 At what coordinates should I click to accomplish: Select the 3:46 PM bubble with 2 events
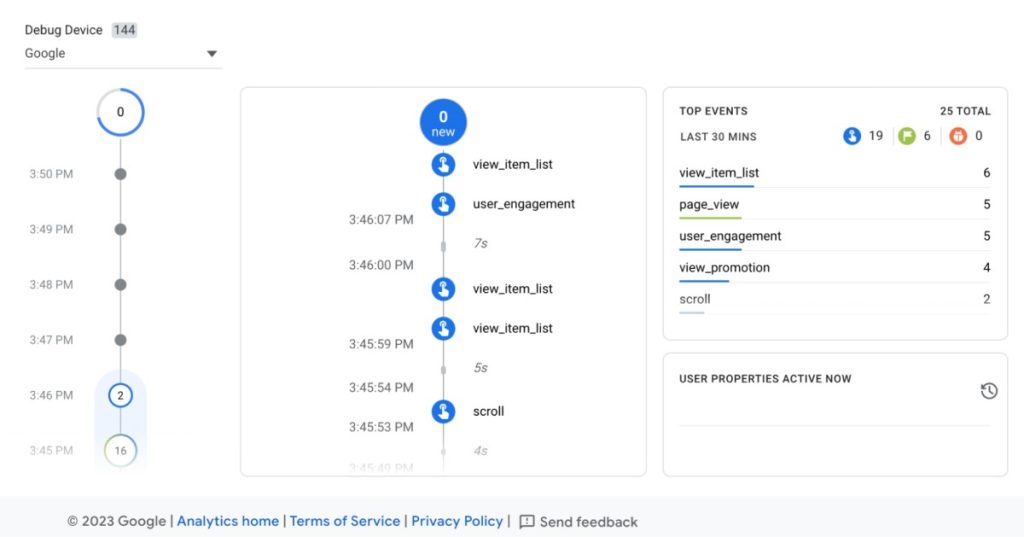point(120,395)
